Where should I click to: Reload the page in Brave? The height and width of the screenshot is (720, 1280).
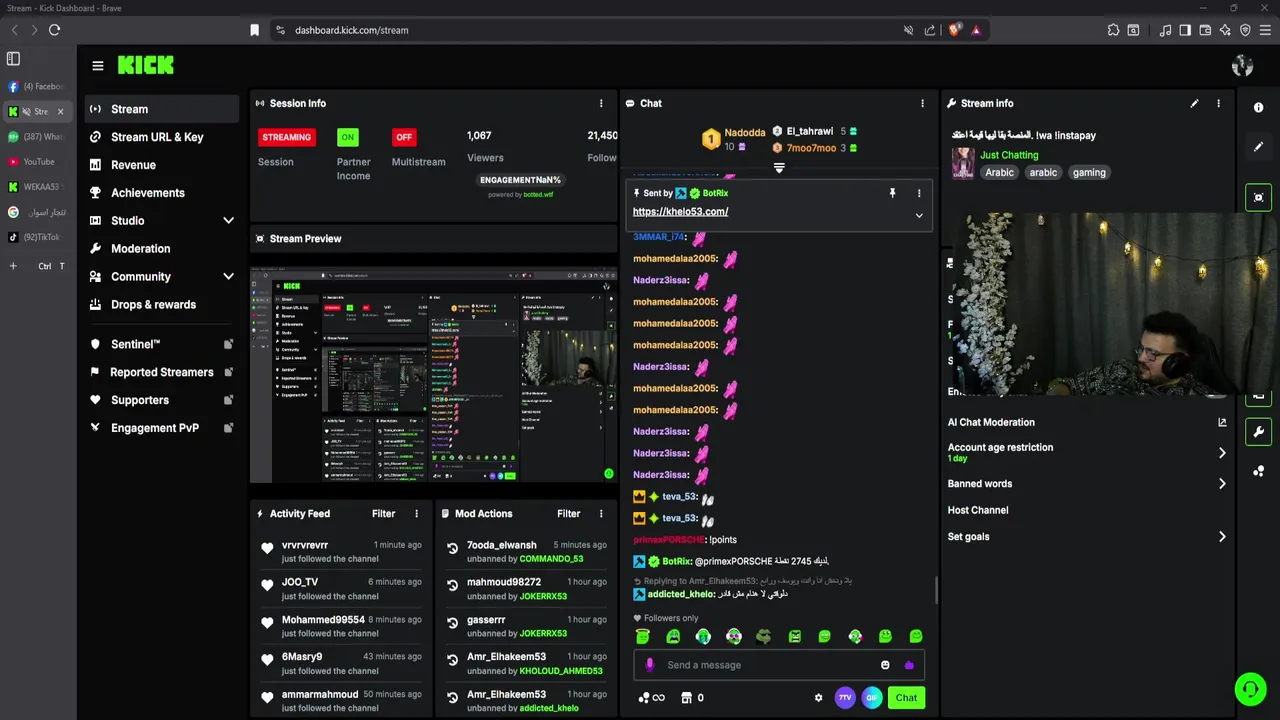click(54, 30)
